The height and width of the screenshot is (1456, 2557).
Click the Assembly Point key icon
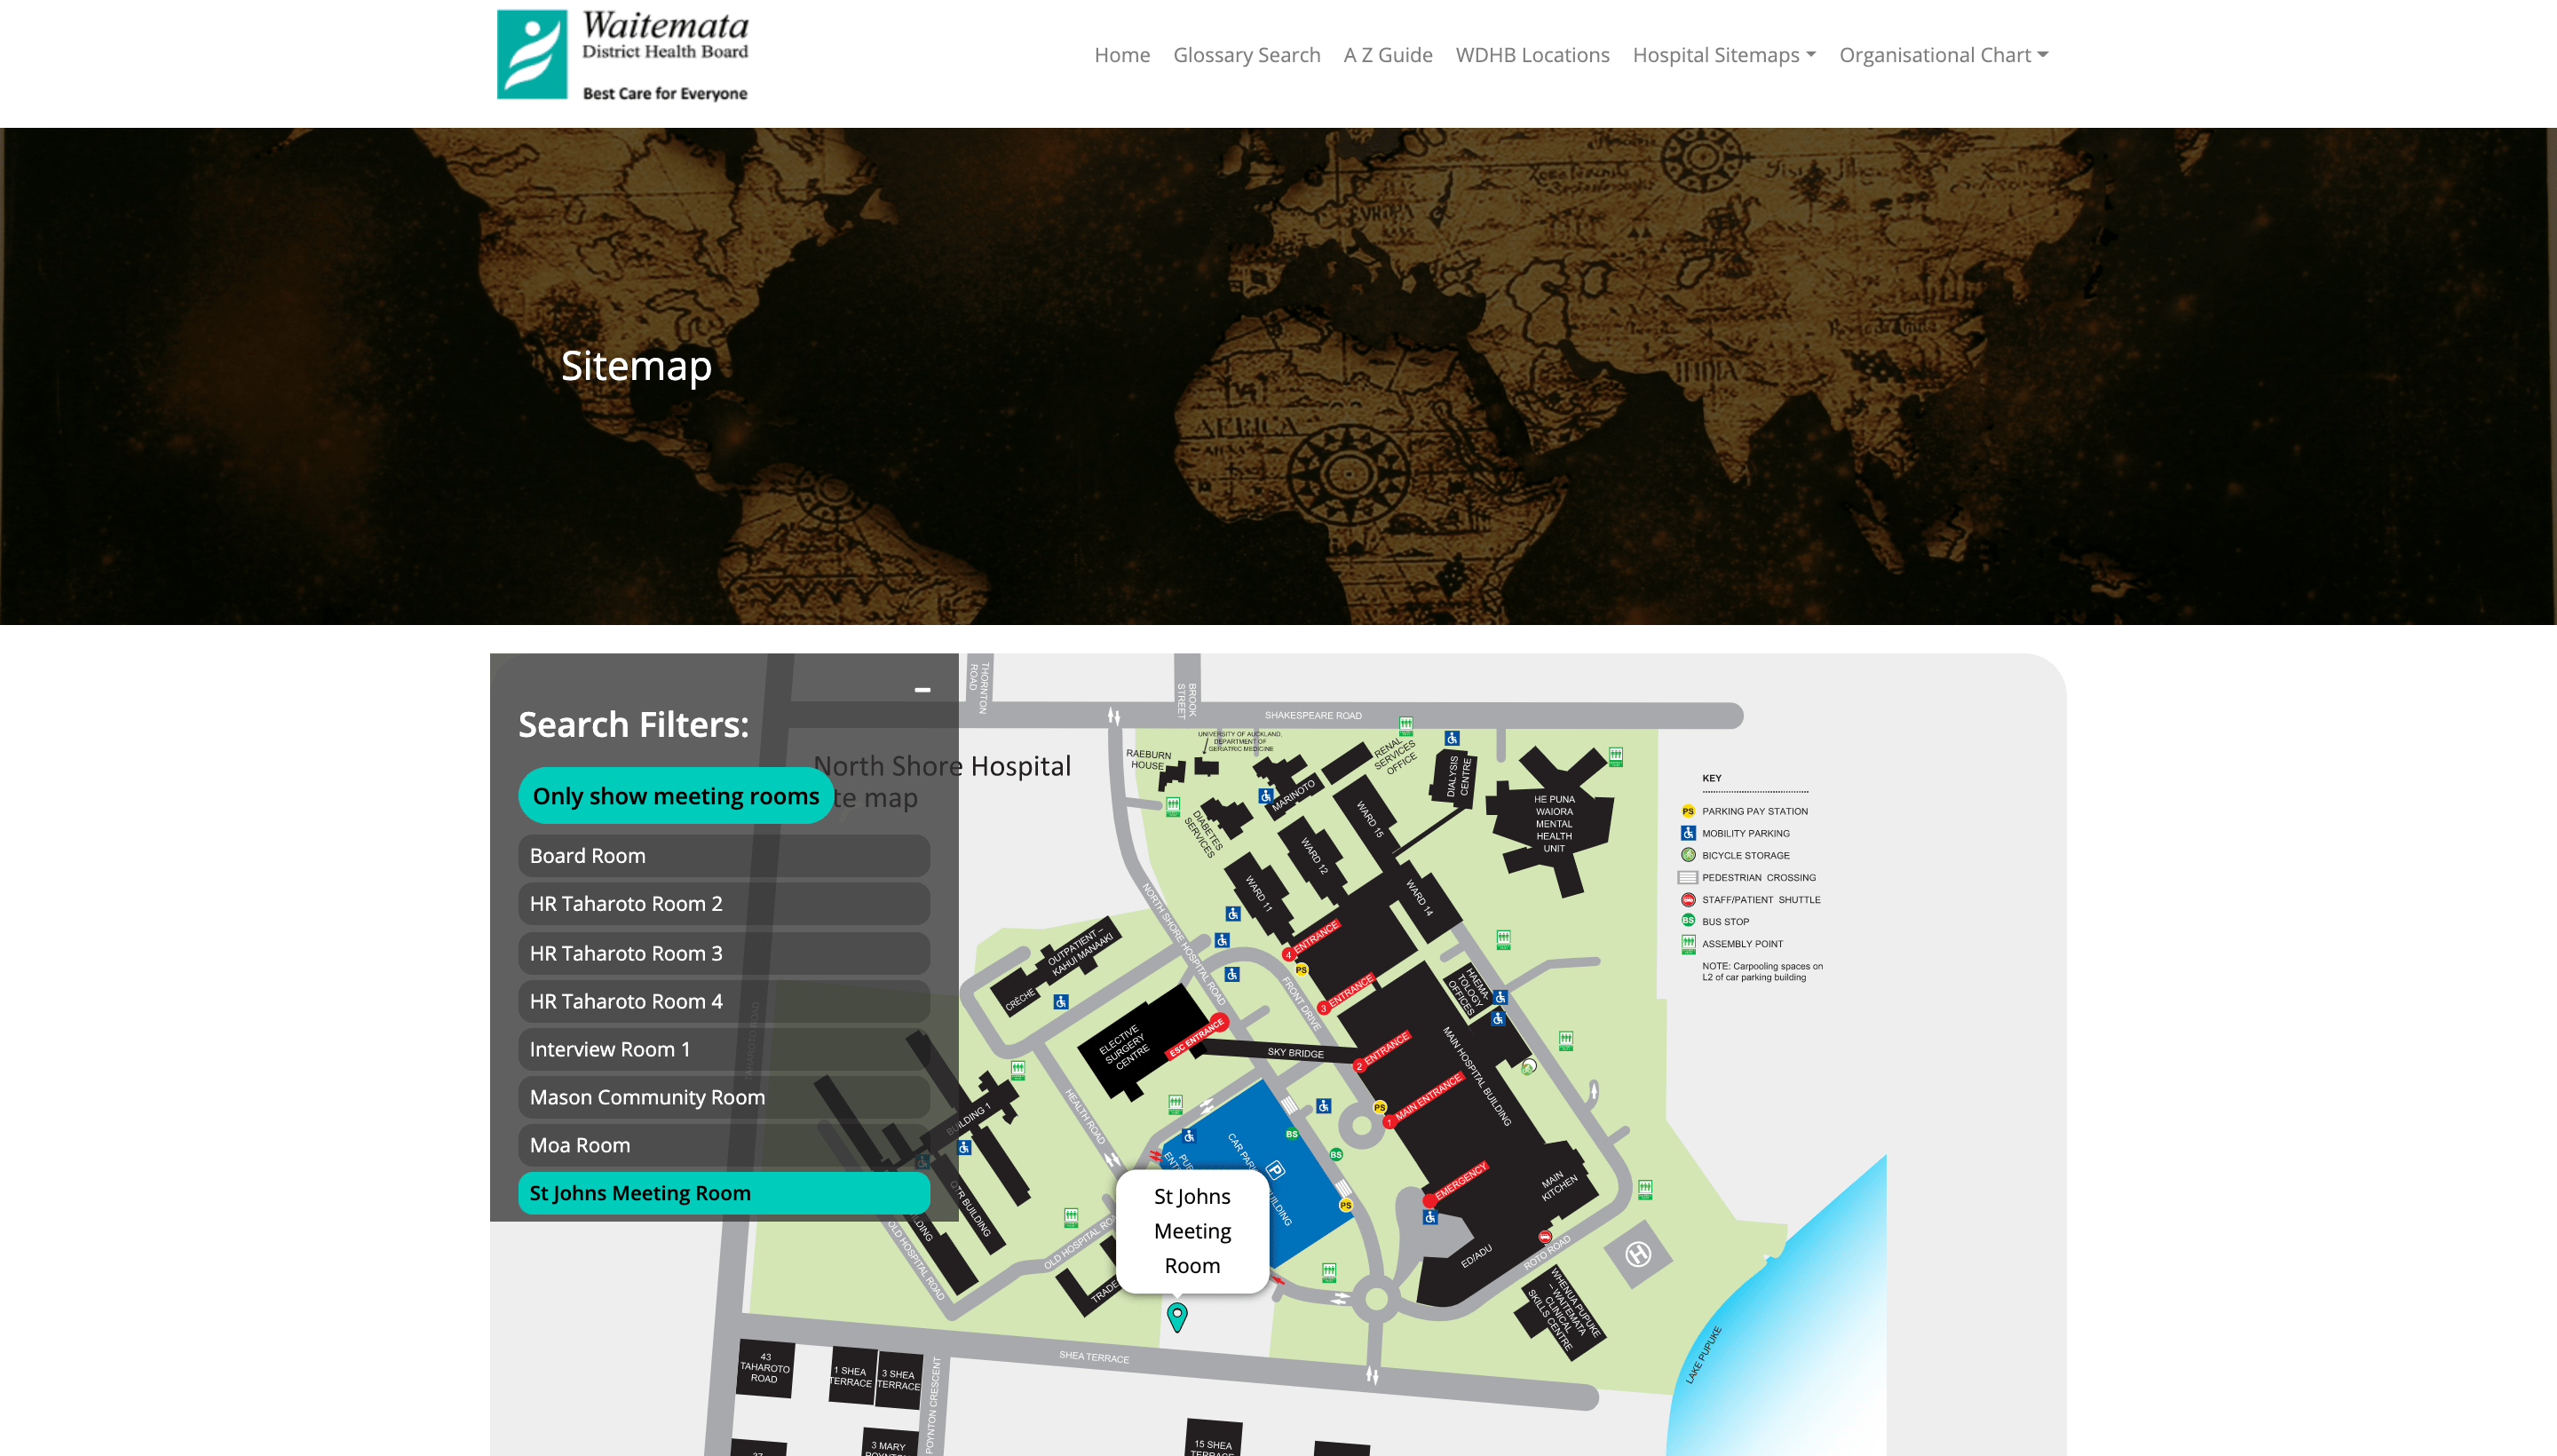tap(1688, 944)
